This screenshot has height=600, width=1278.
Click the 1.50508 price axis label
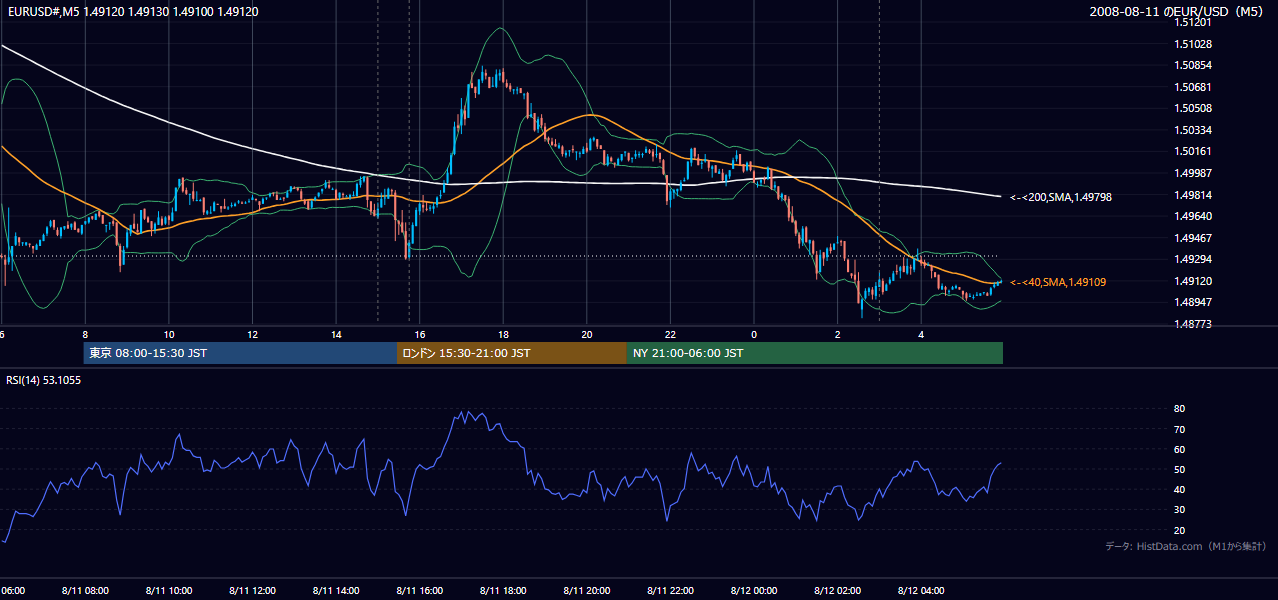tap(1193, 108)
